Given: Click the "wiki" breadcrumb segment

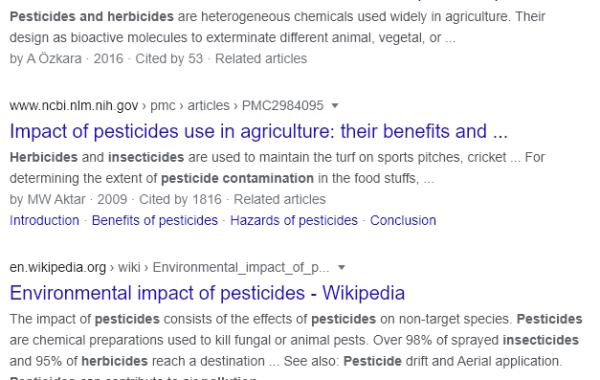Looking at the screenshot, I should click(129, 267).
